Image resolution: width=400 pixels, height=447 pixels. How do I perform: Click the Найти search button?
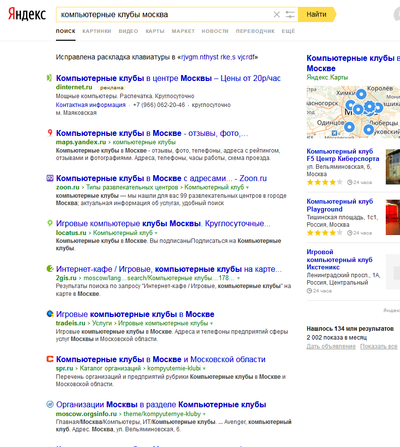pyautogui.click(x=316, y=14)
